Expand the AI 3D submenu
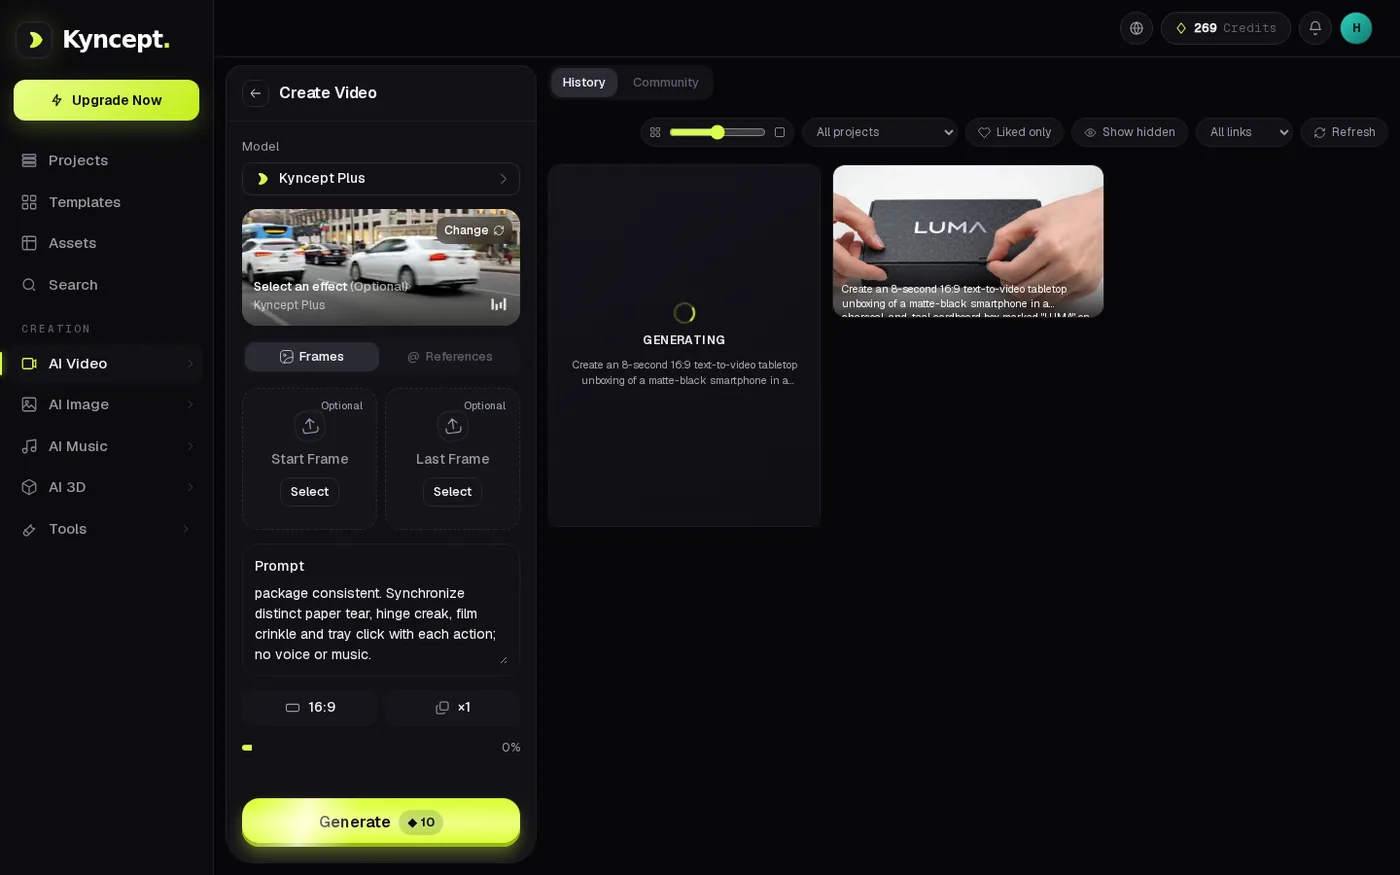Viewport: 1400px width, 875px height. click(x=190, y=488)
